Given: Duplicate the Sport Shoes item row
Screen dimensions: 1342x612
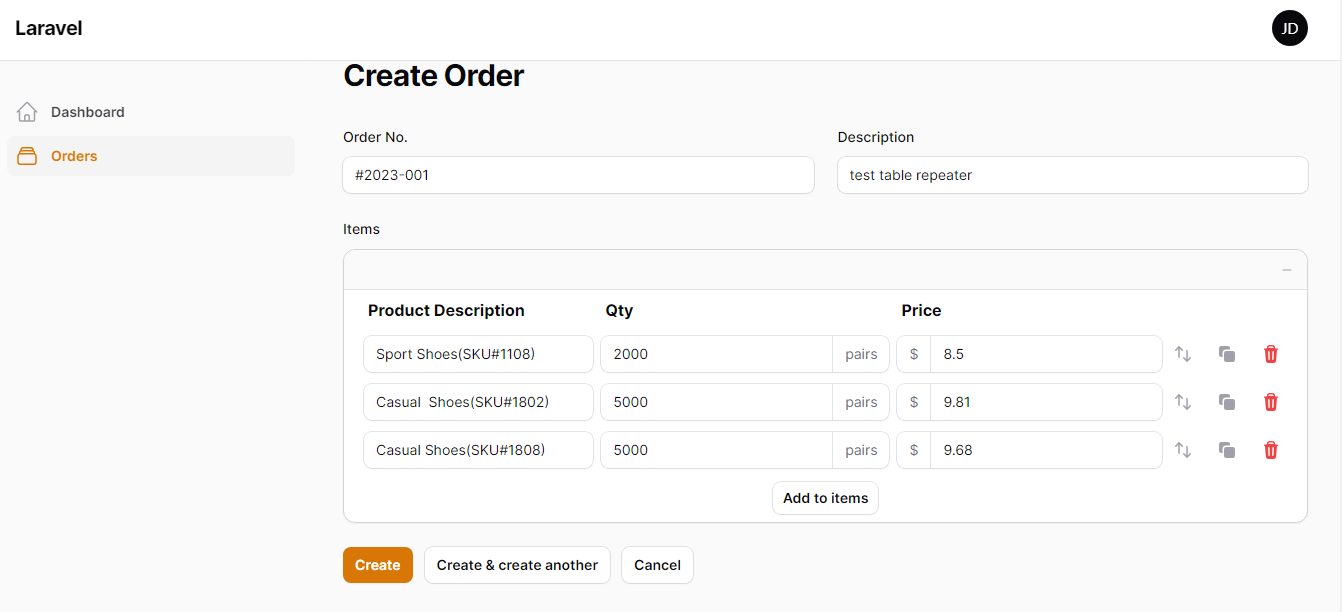Looking at the screenshot, I should coord(1227,354).
